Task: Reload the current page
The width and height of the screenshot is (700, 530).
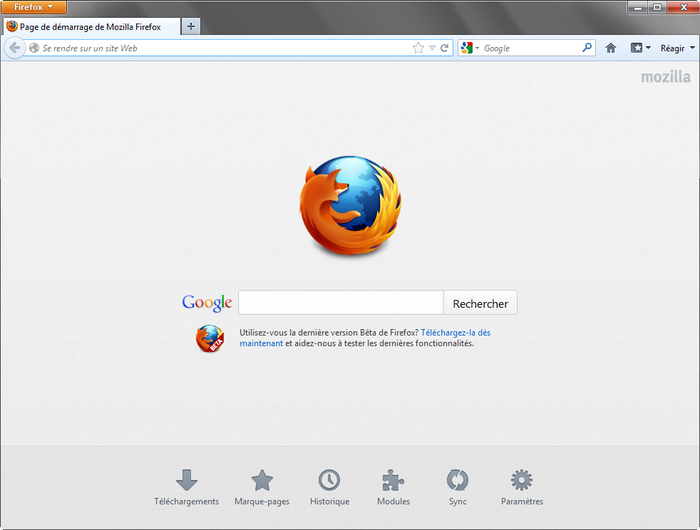Action: [445, 48]
